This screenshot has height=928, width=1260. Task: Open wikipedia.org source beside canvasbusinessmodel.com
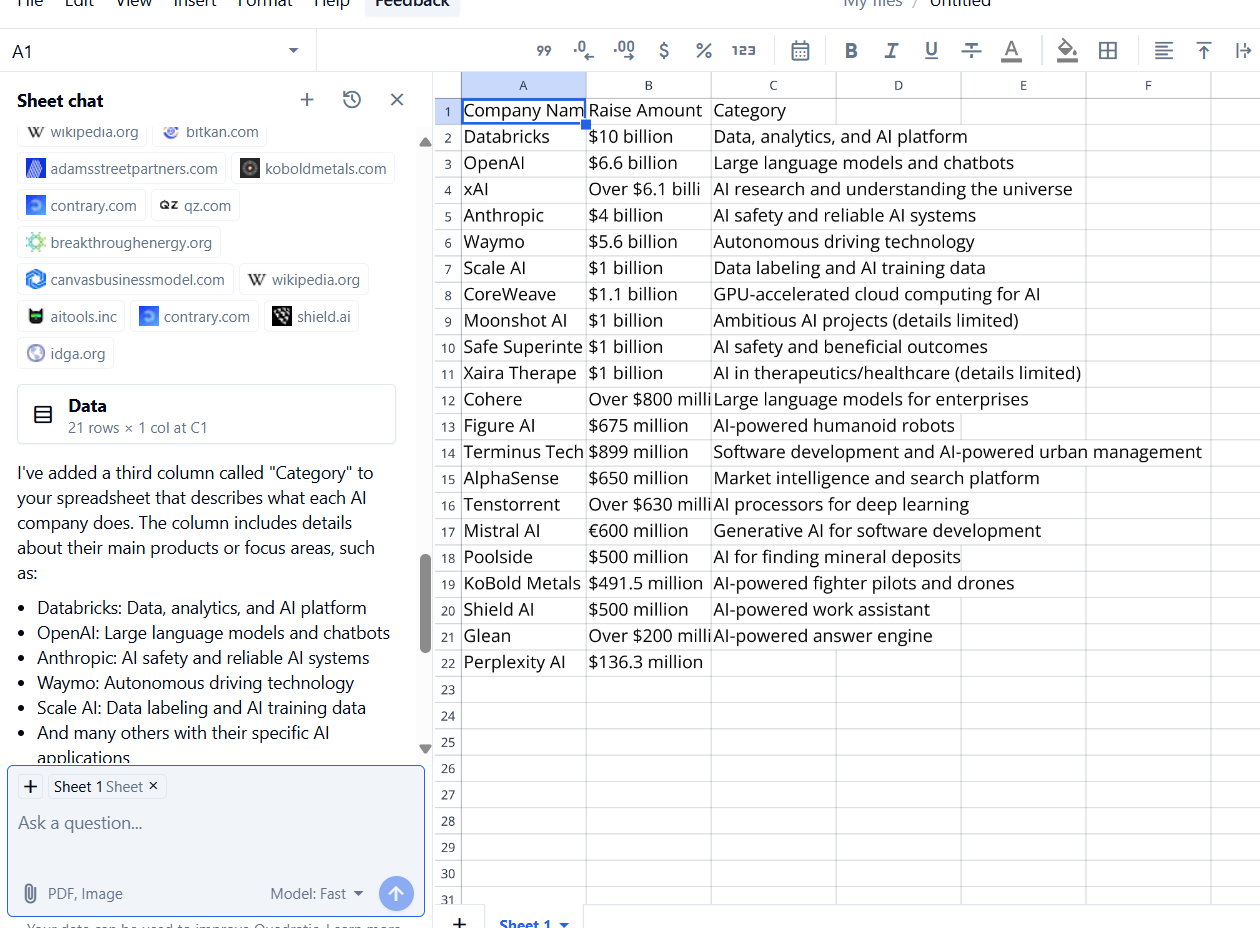[304, 279]
